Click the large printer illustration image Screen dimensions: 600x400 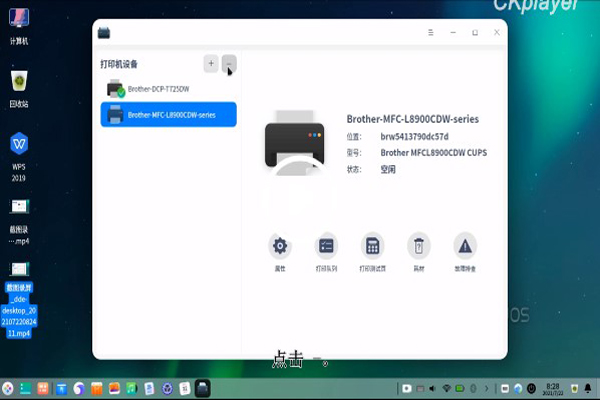[295, 143]
